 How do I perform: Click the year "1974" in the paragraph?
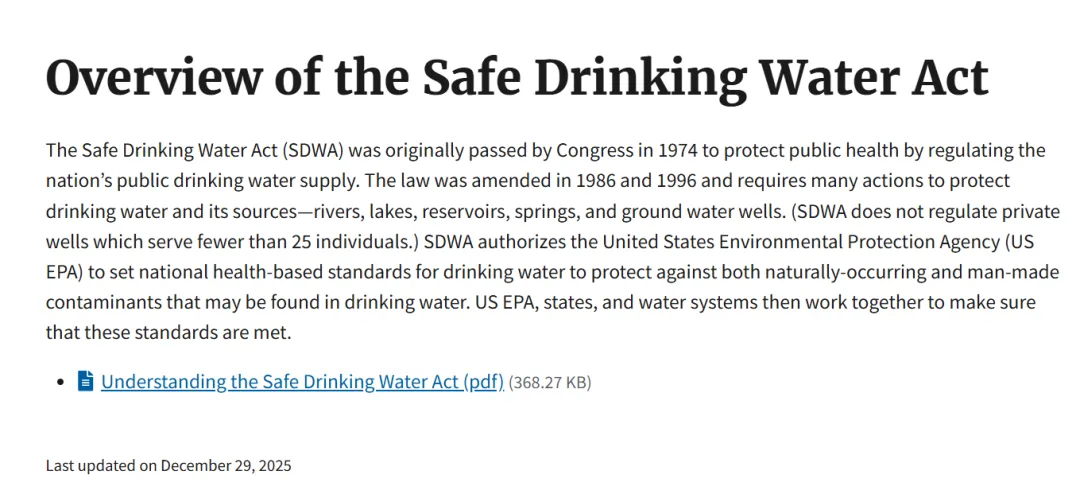(677, 151)
